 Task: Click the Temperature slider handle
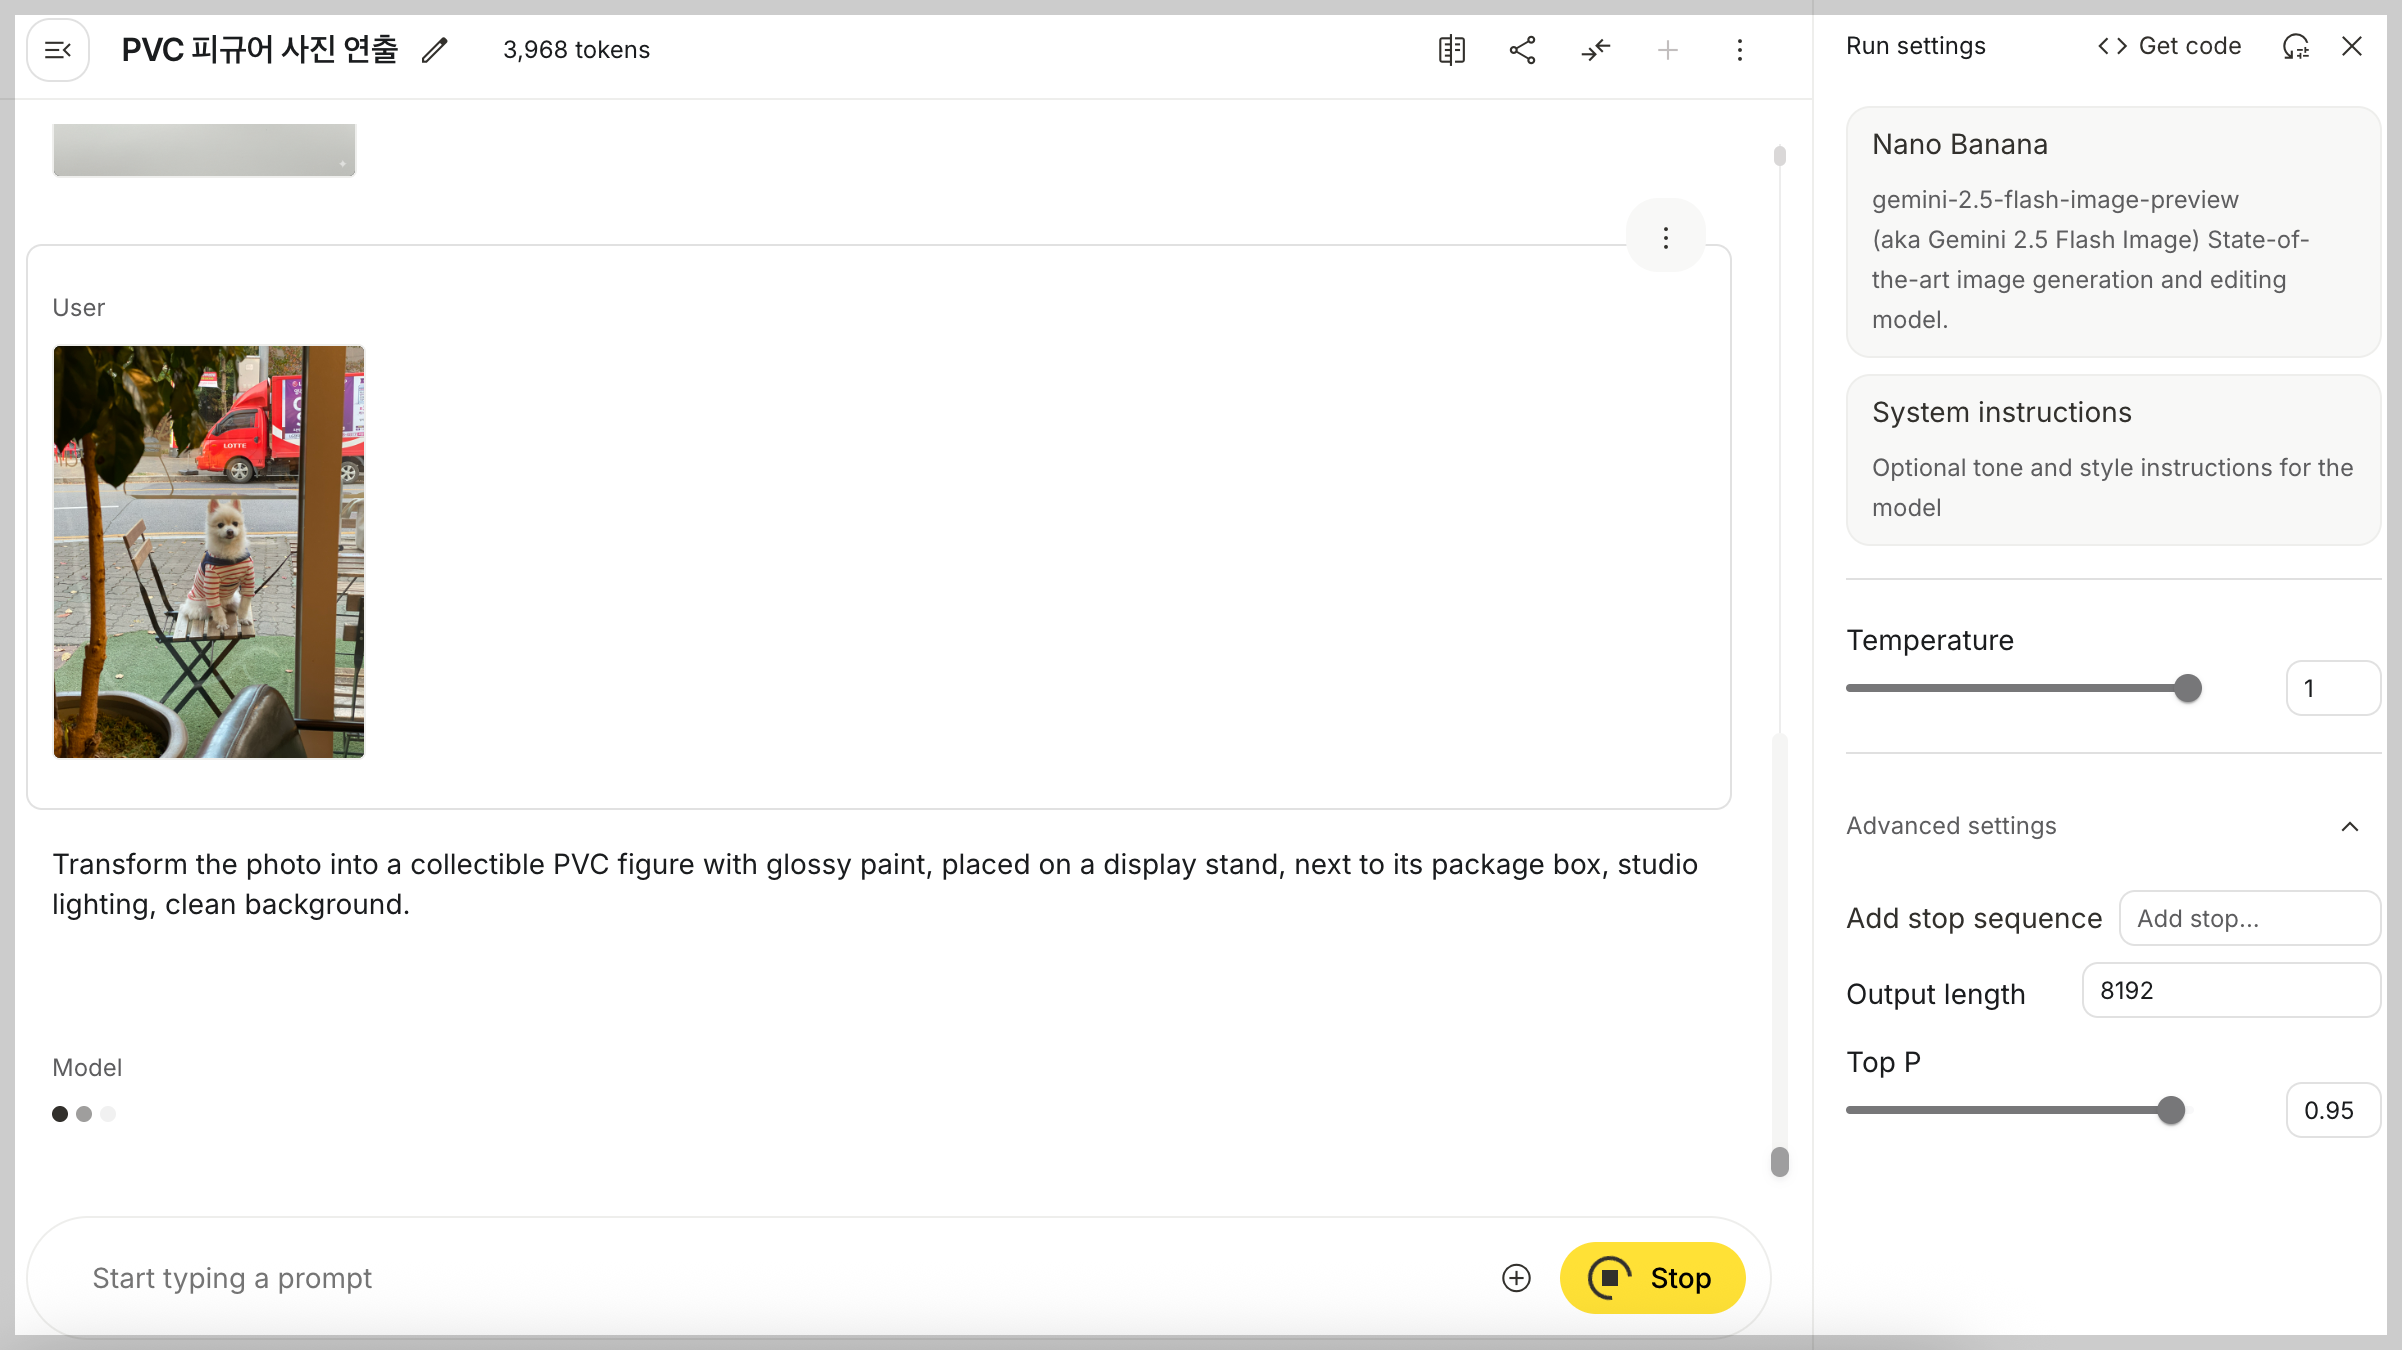click(x=2188, y=688)
